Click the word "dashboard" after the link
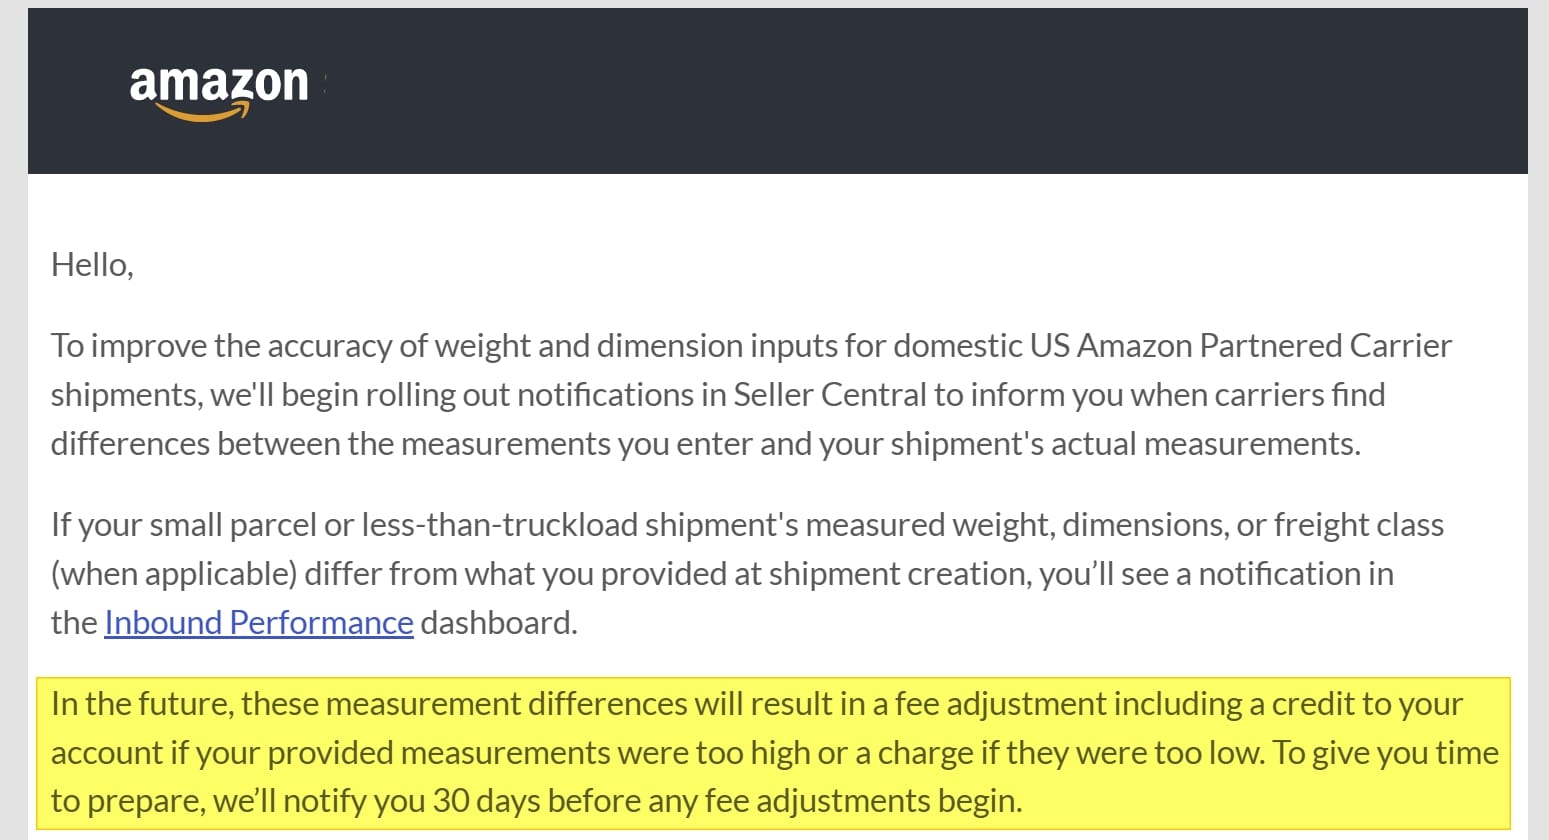This screenshot has width=1549, height=840. tap(497, 622)
